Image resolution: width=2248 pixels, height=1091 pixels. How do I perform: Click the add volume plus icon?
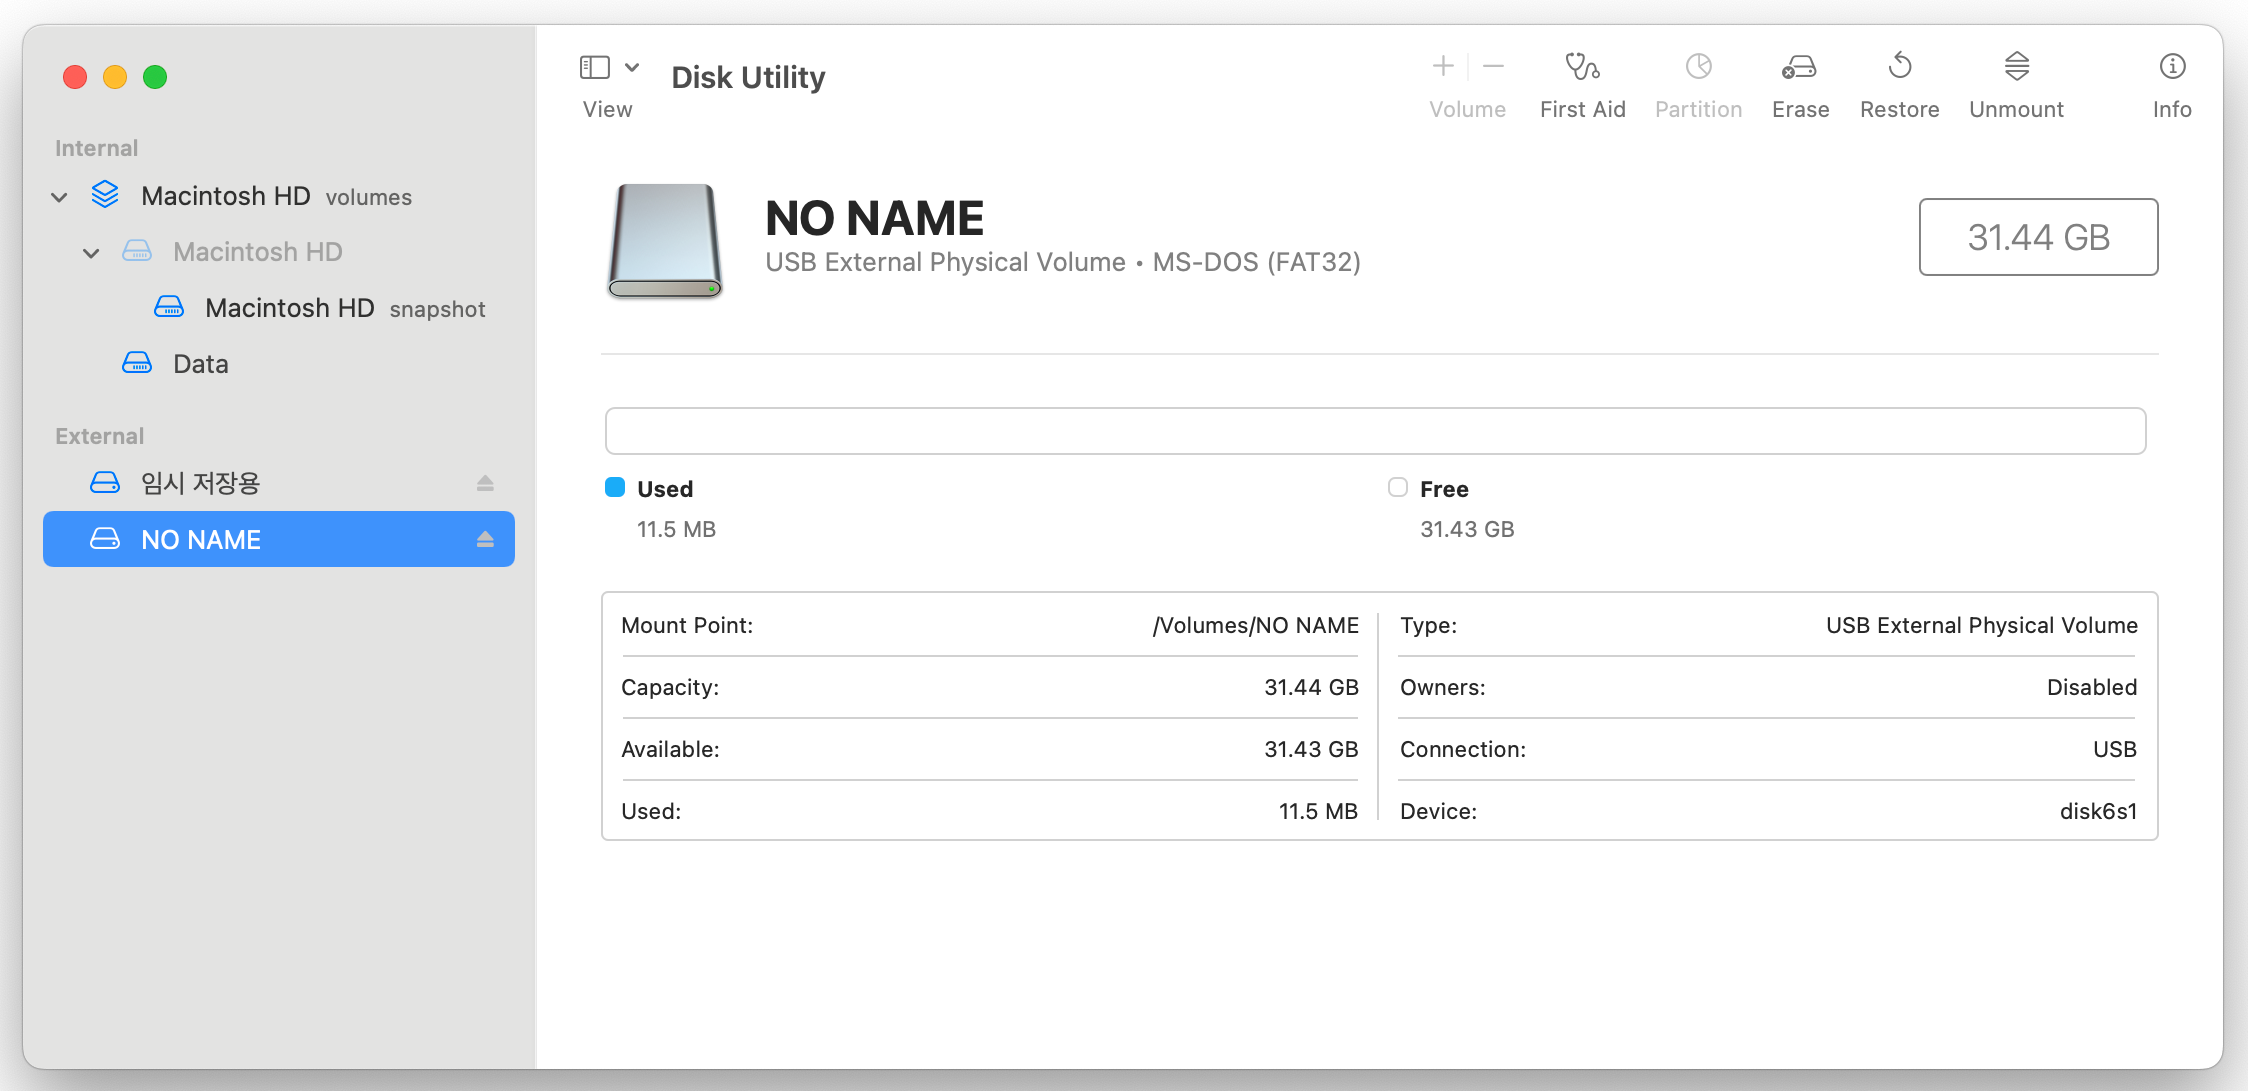[x=1442, y=67]
